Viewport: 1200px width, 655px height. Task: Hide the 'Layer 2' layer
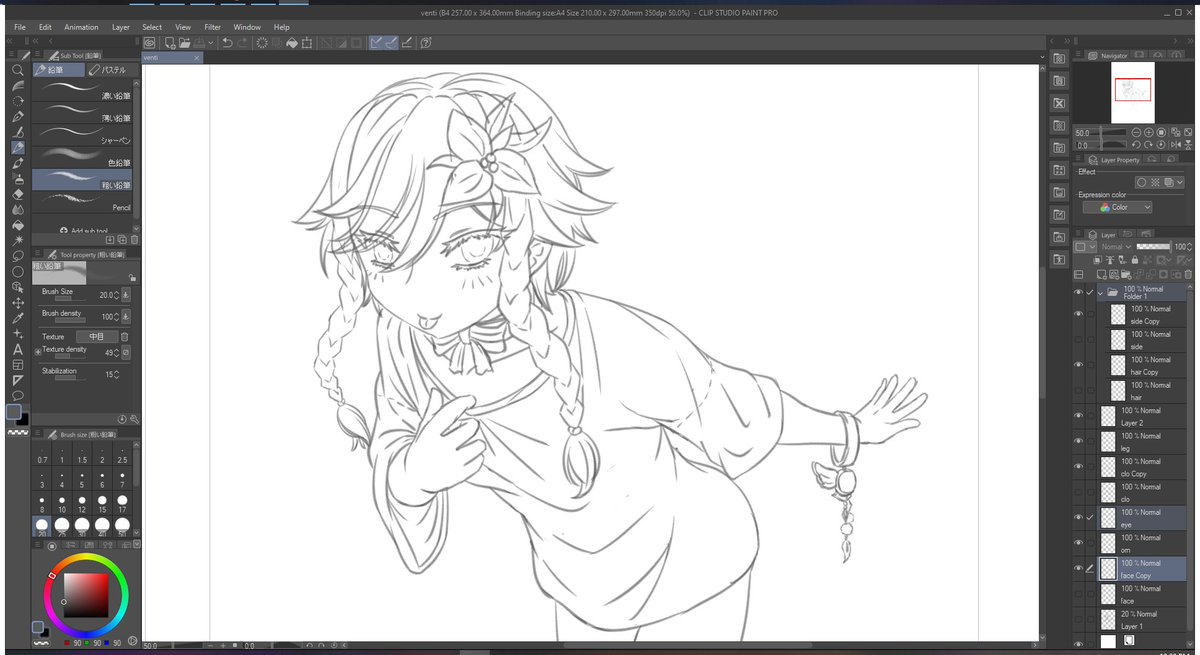[x=1078, y=416]
